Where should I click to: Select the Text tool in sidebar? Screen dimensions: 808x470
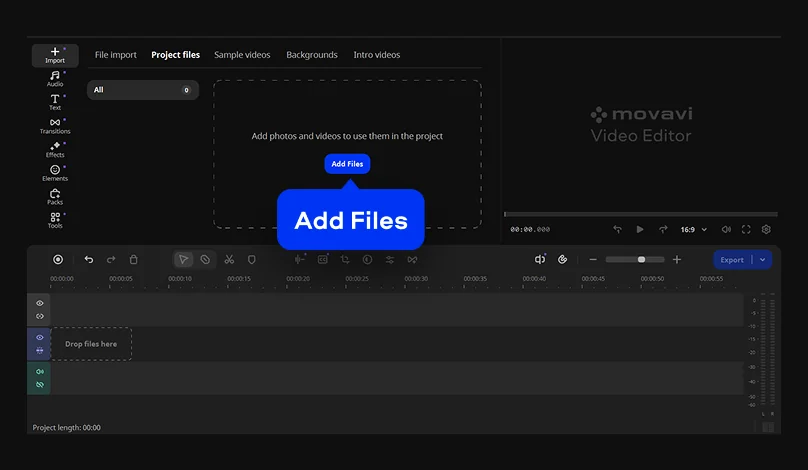point(55,101)
